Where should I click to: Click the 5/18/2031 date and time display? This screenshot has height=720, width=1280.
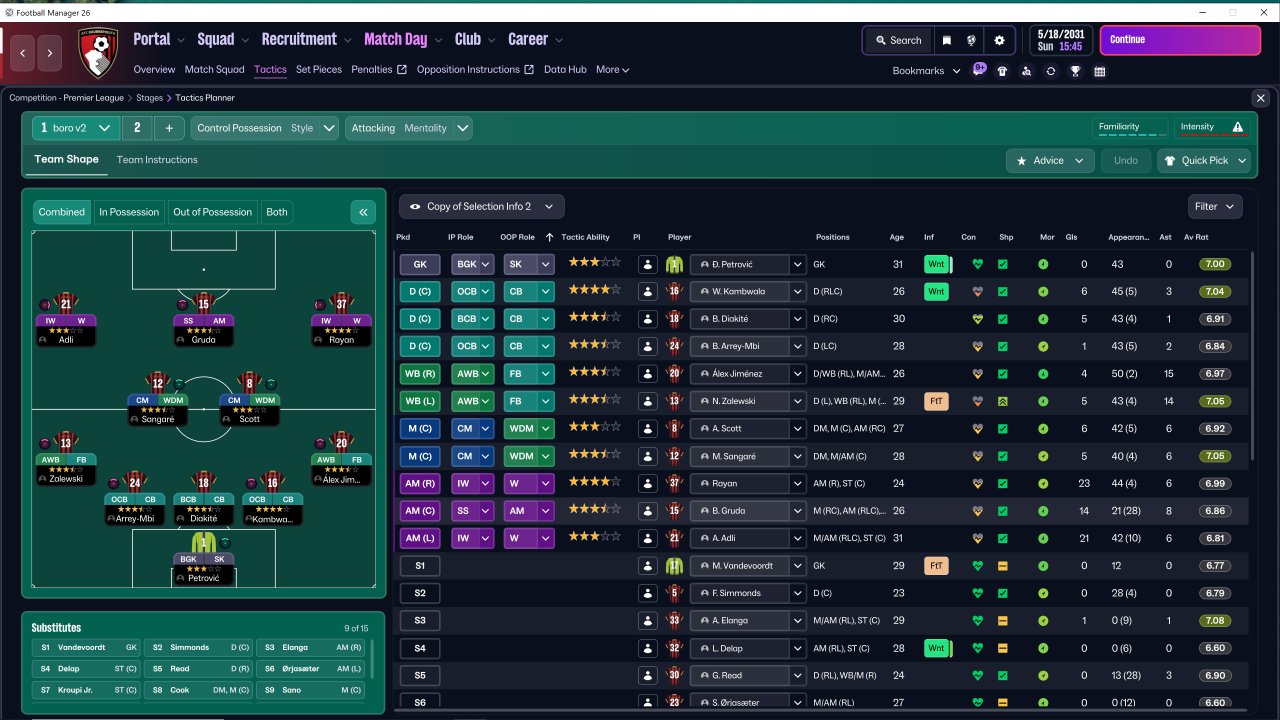tap(1063, 40)
